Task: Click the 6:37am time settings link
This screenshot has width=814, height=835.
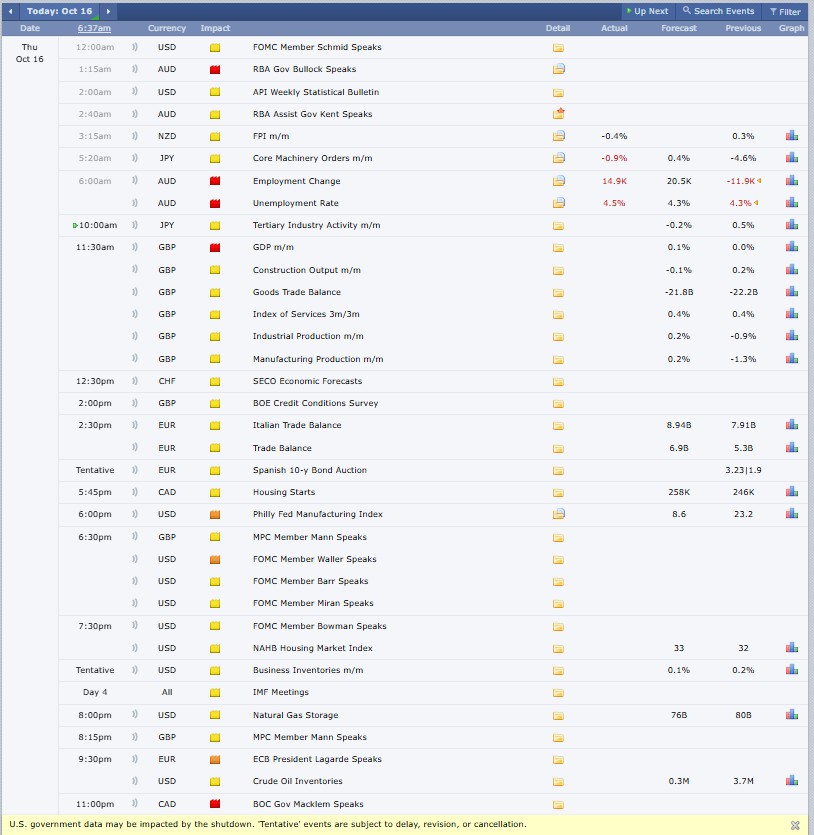Action: (94, 28)
